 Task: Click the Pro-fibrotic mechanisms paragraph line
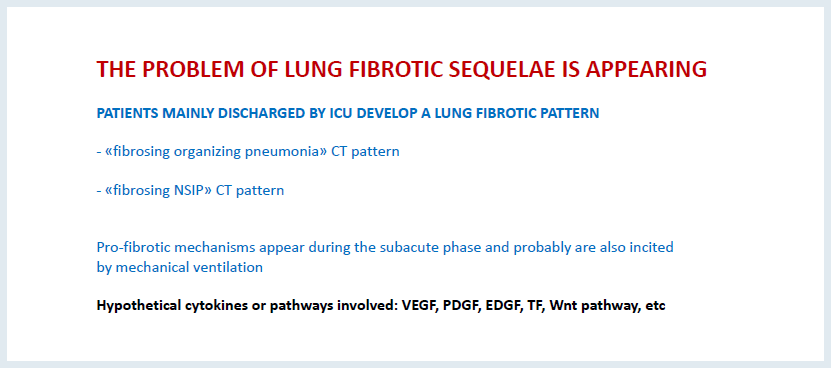[385, 248]
